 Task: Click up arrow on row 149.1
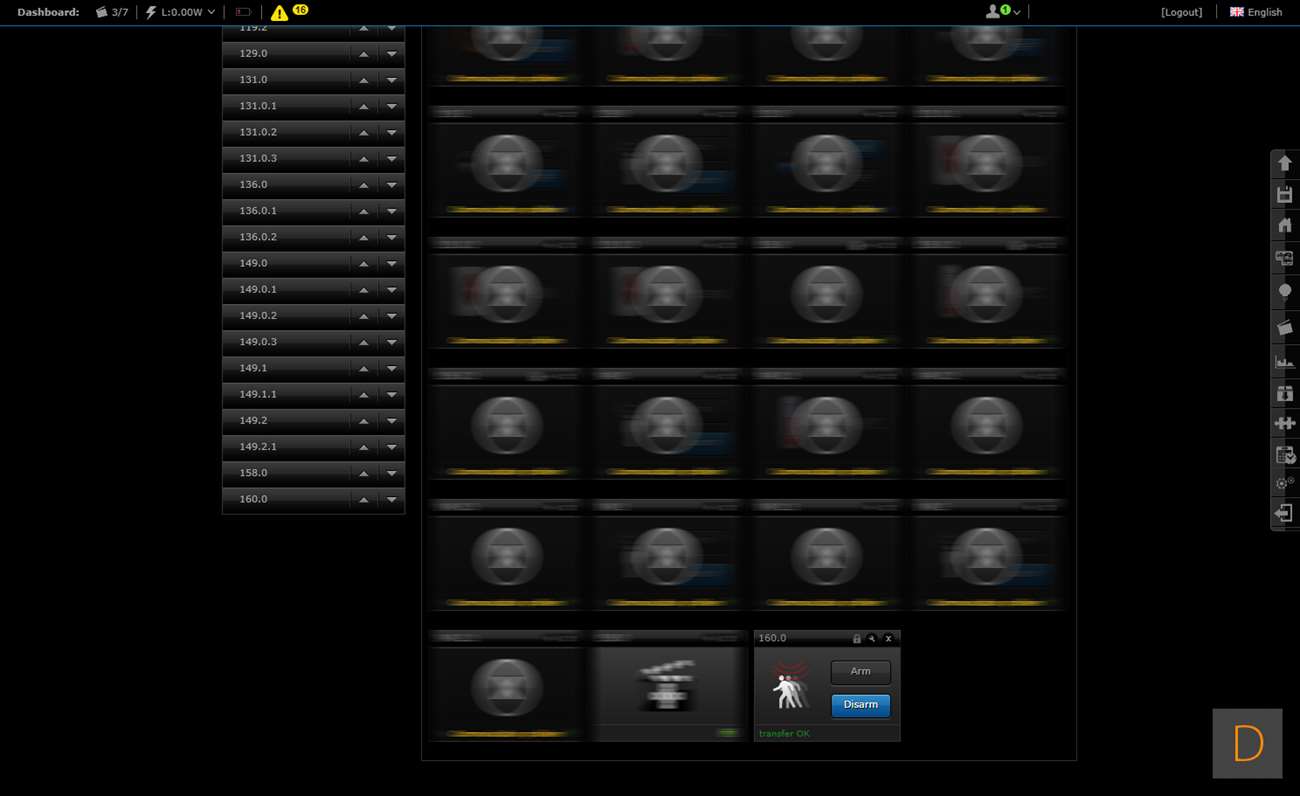pyautogui.click(x=364, y=369)
